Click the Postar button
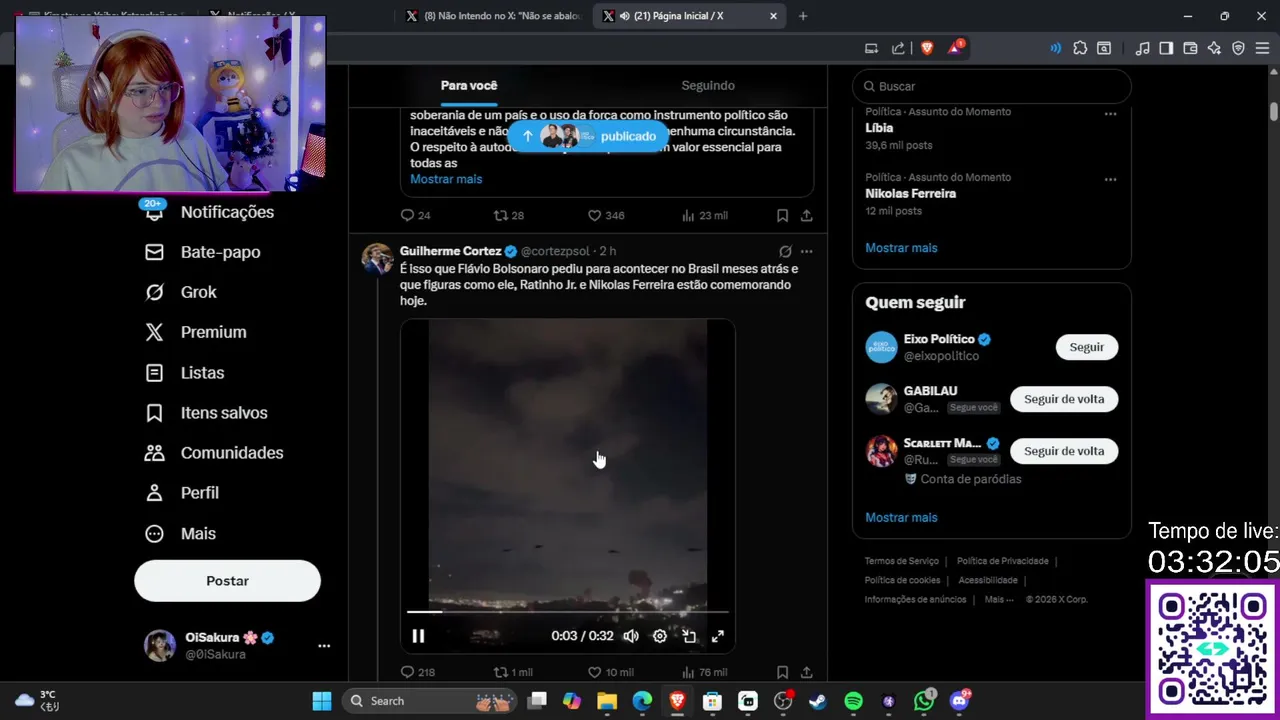 (227, 581)
